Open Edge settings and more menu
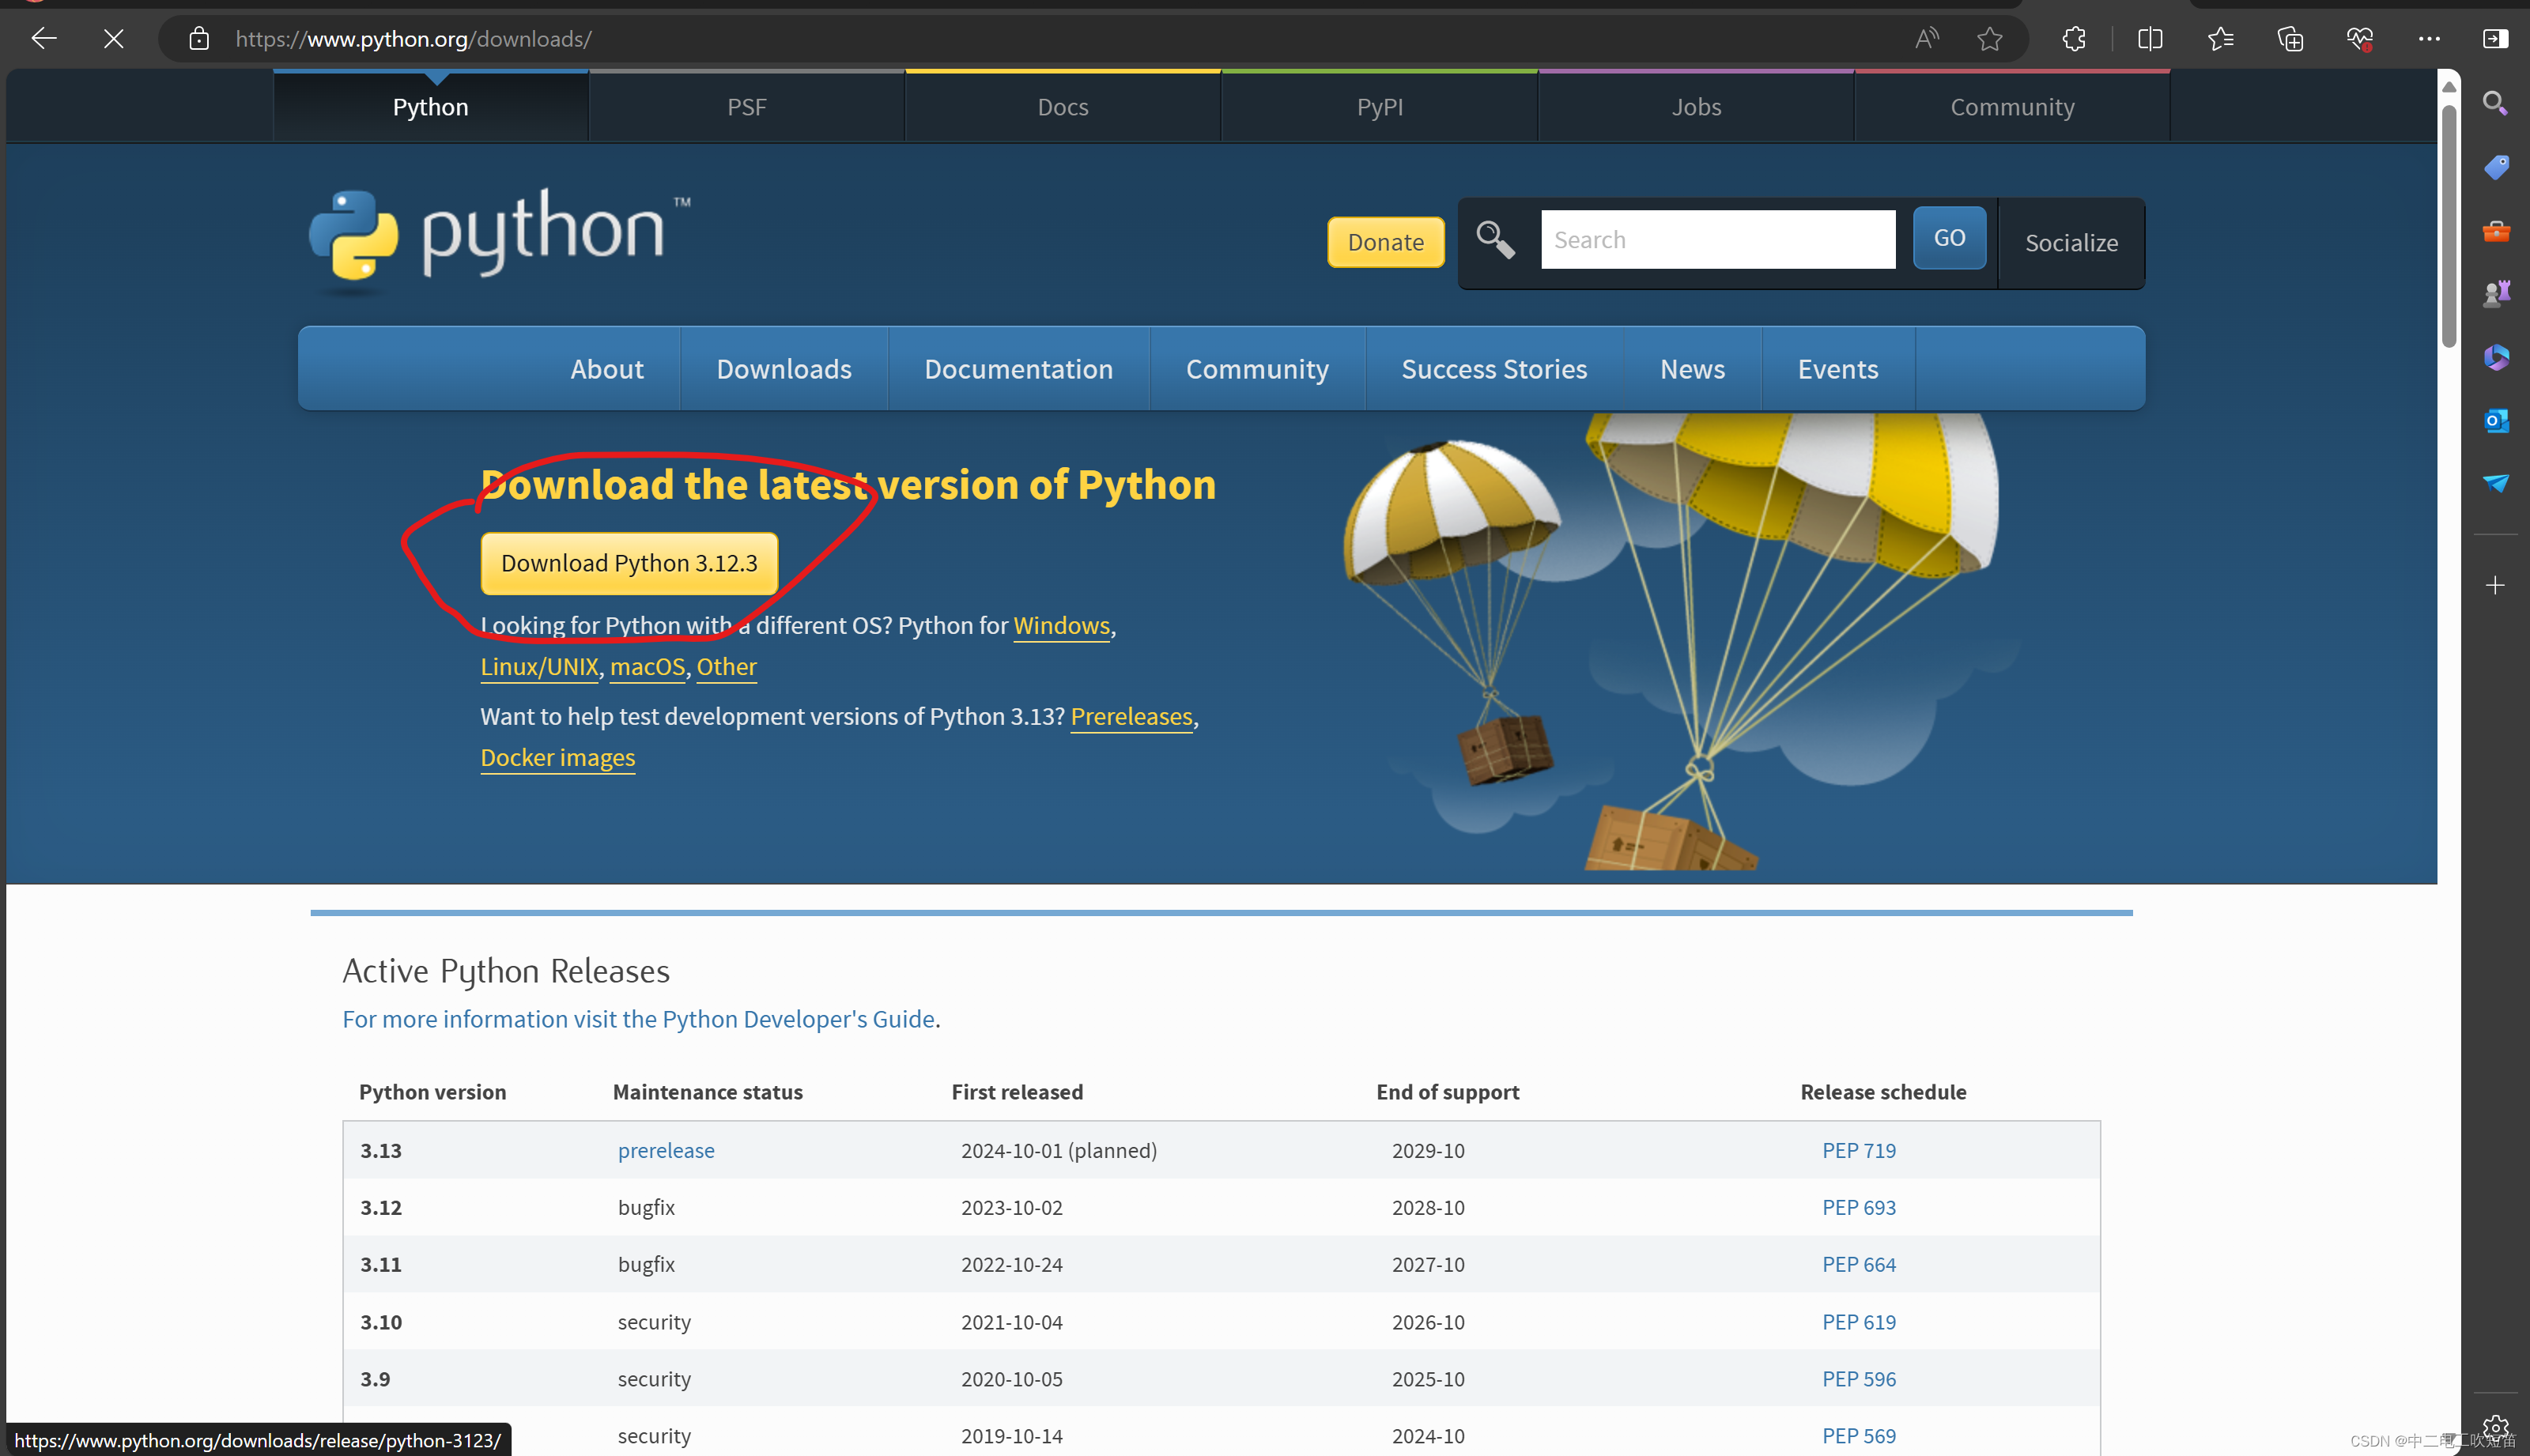2530x1456 pixels. 2429,38
